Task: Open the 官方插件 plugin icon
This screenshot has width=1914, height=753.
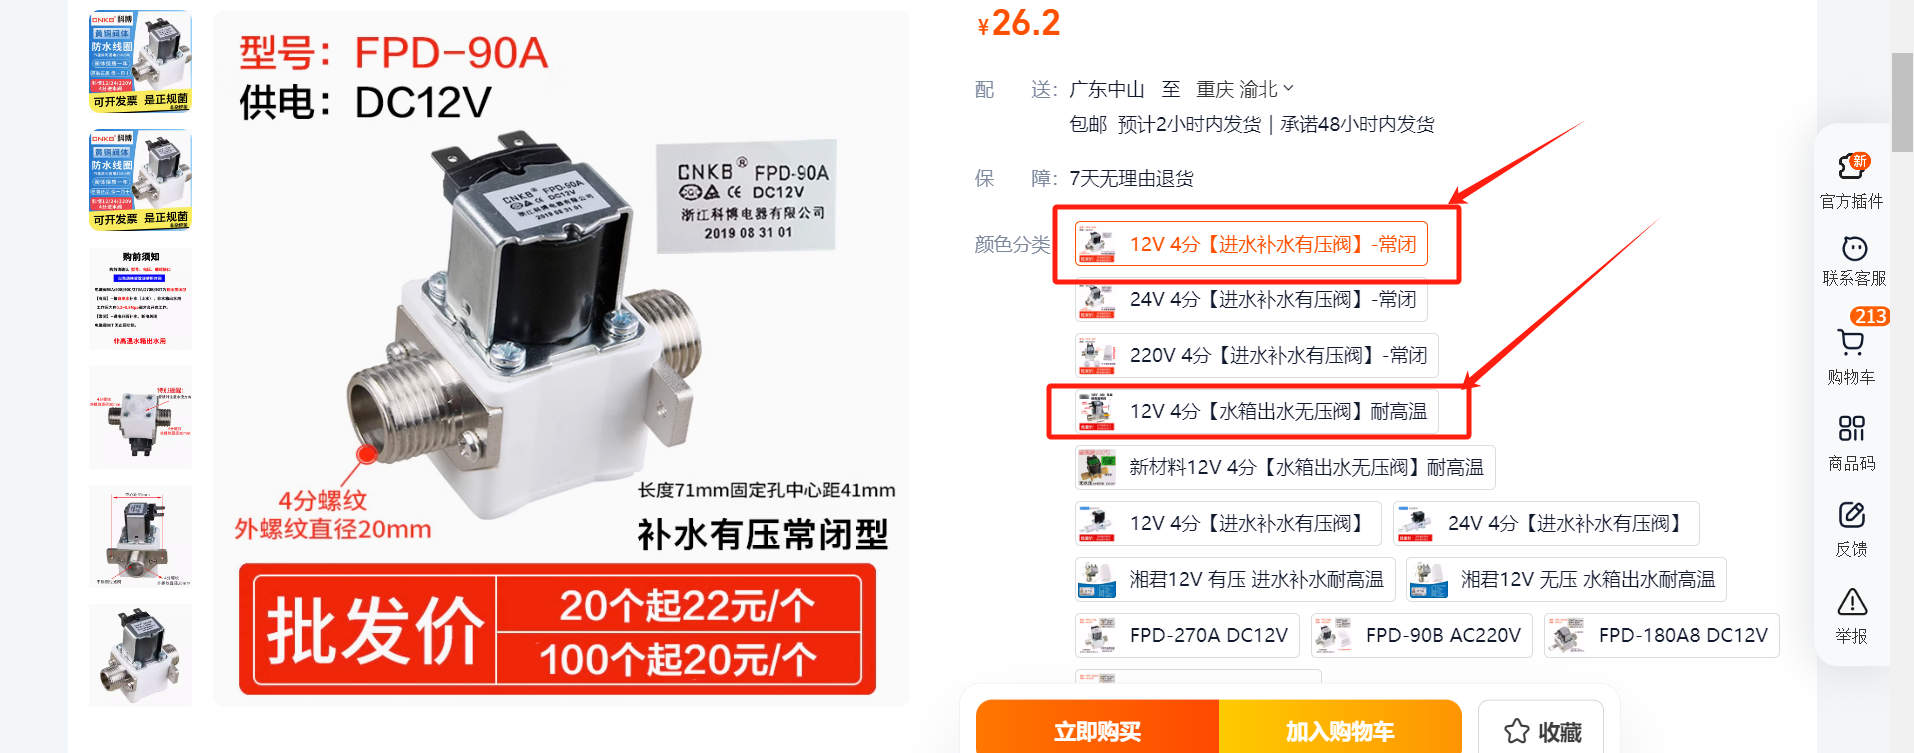Action: click(x=1852, y=165)
